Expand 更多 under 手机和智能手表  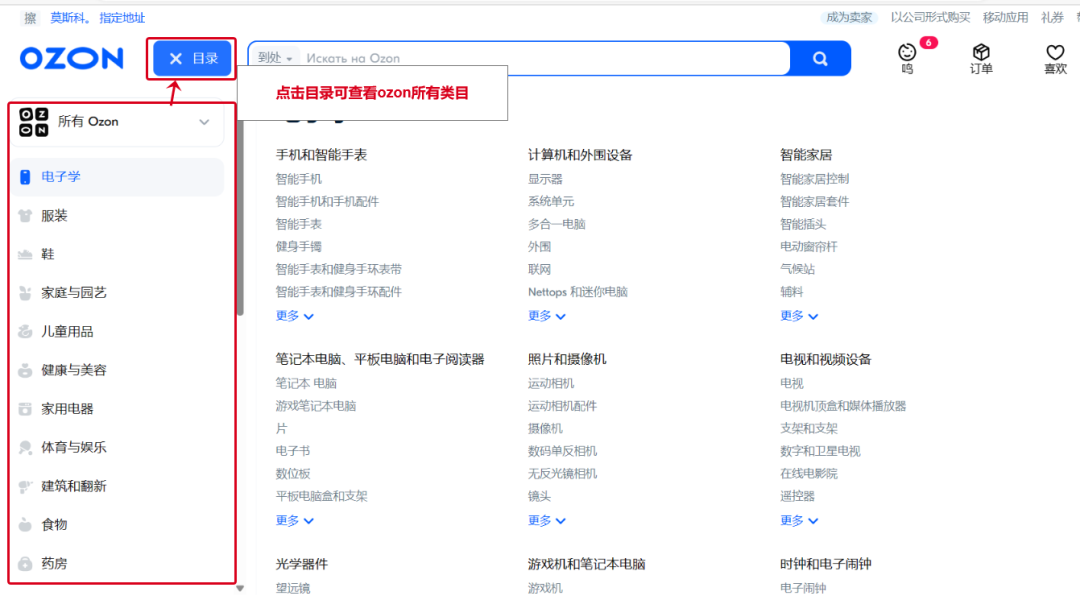[x=295, y=315]
